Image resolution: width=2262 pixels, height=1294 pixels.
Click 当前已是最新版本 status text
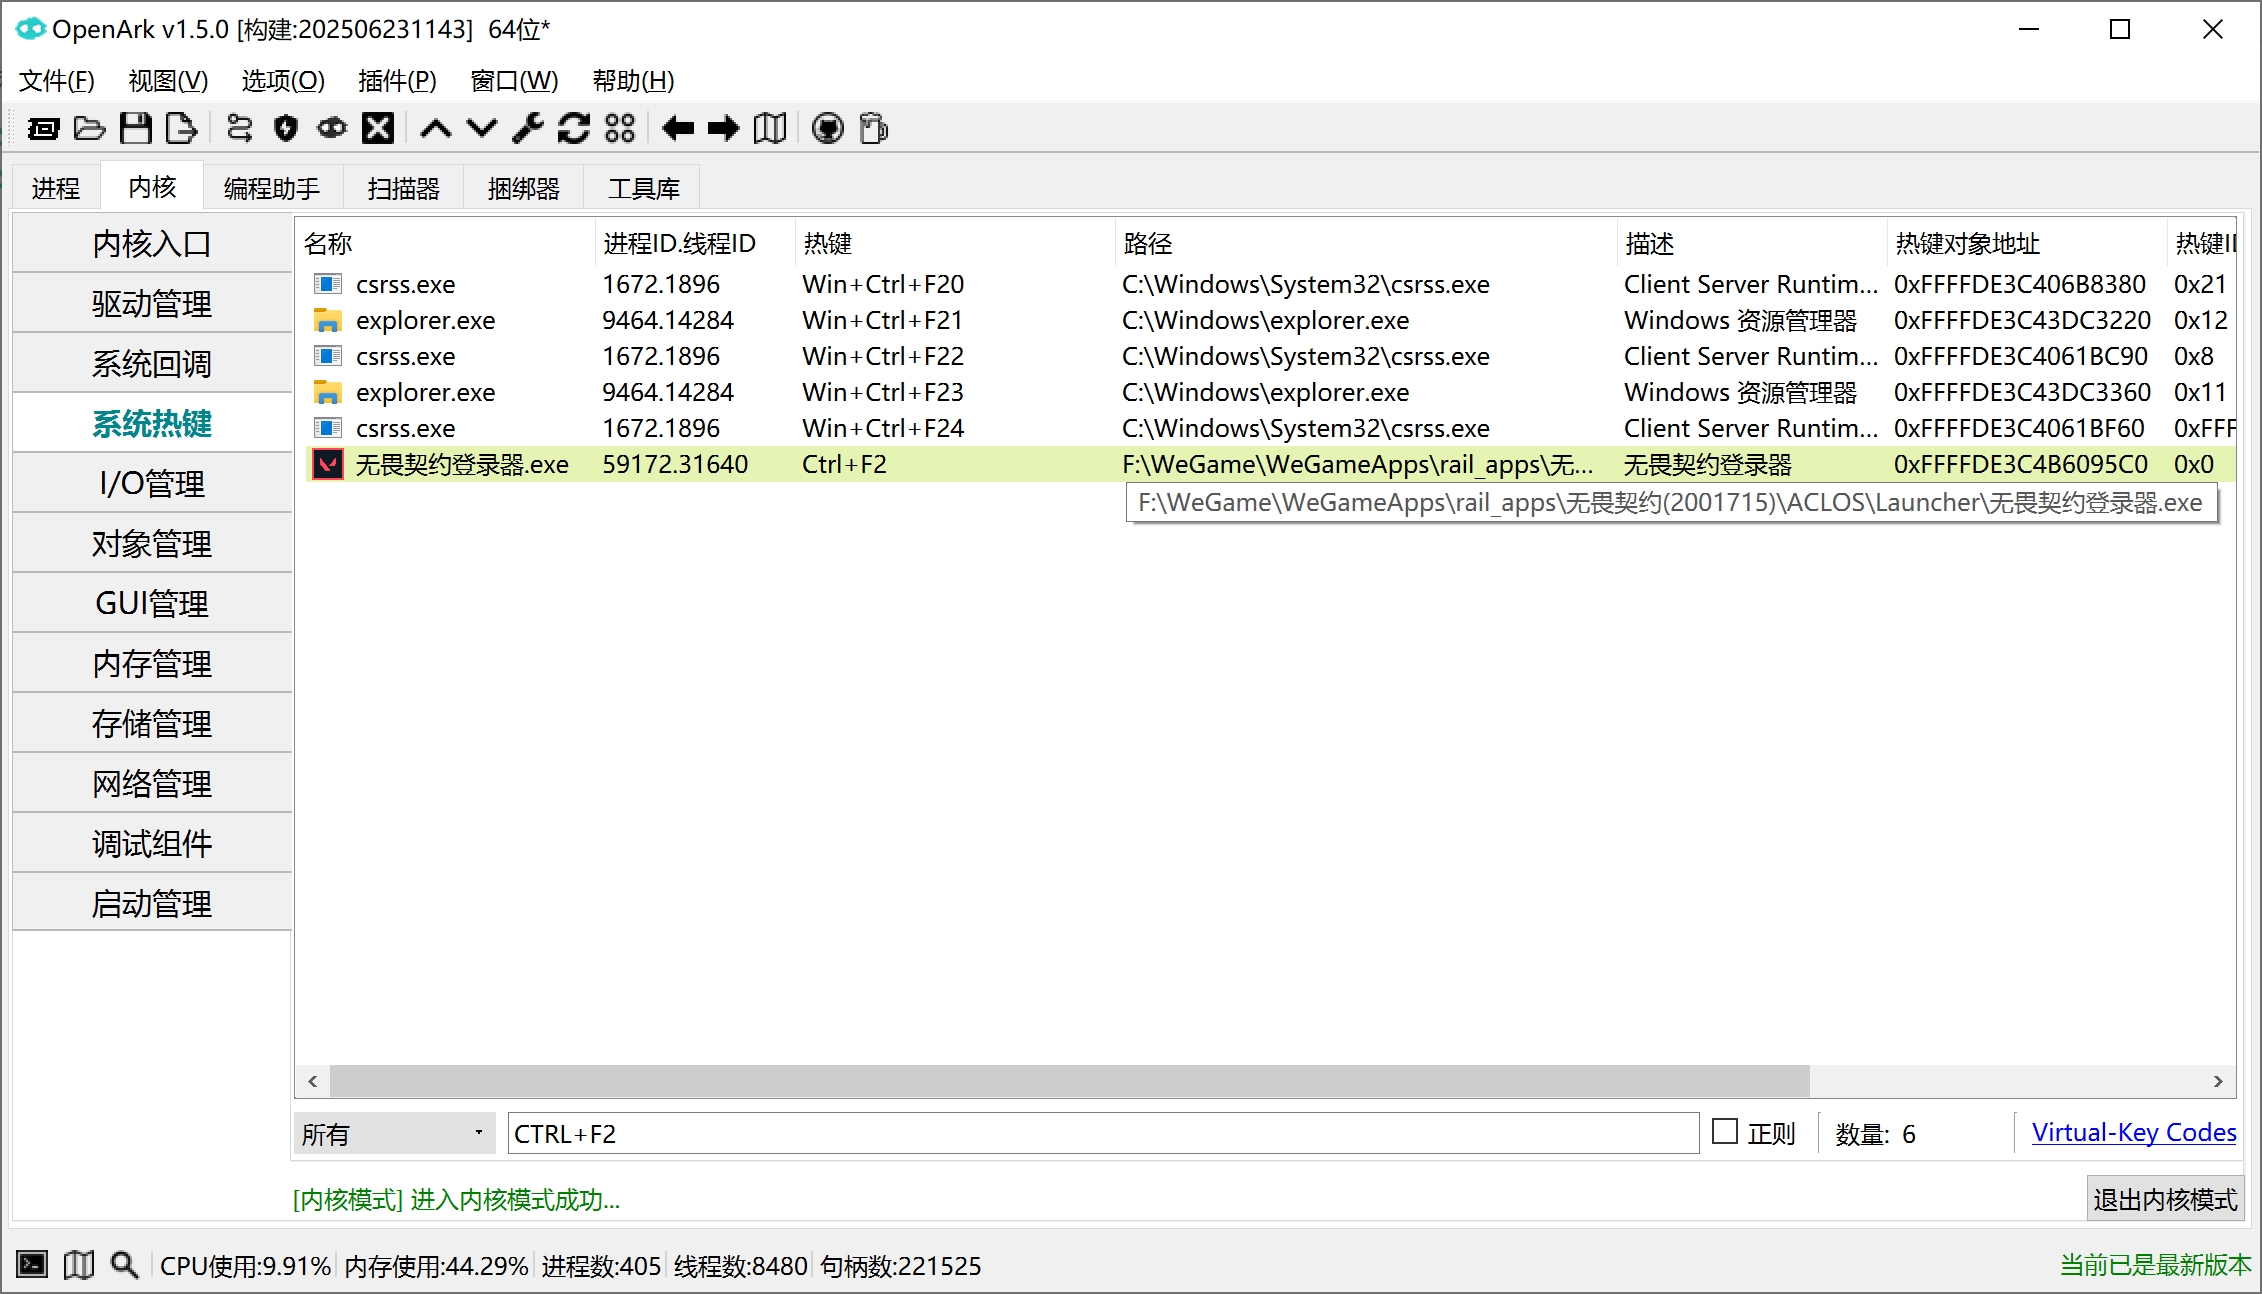coord(2155,1265)
